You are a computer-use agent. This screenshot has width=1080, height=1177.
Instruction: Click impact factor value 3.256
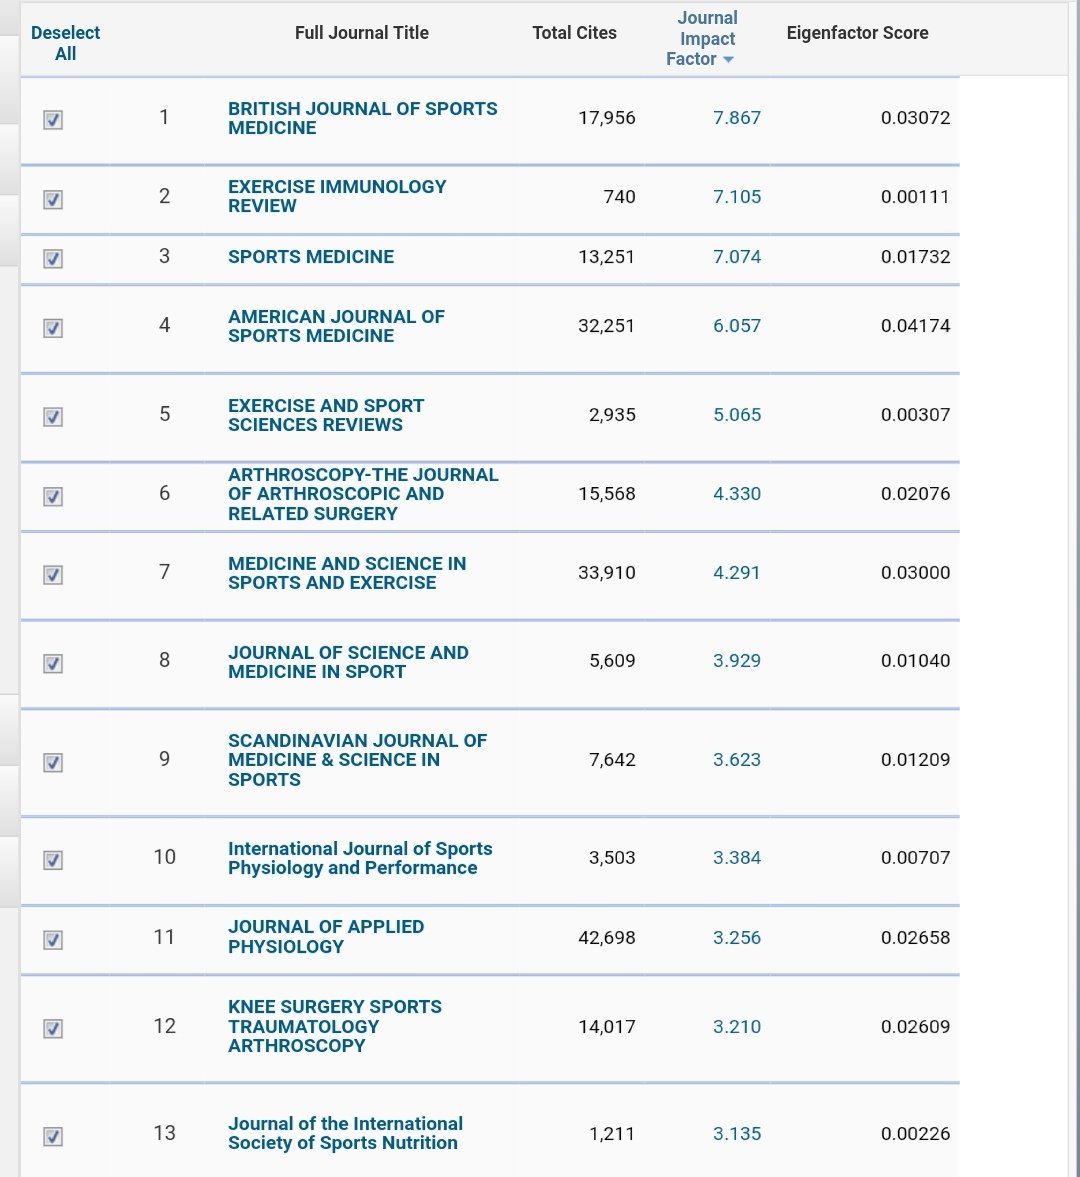coord(737,938)
